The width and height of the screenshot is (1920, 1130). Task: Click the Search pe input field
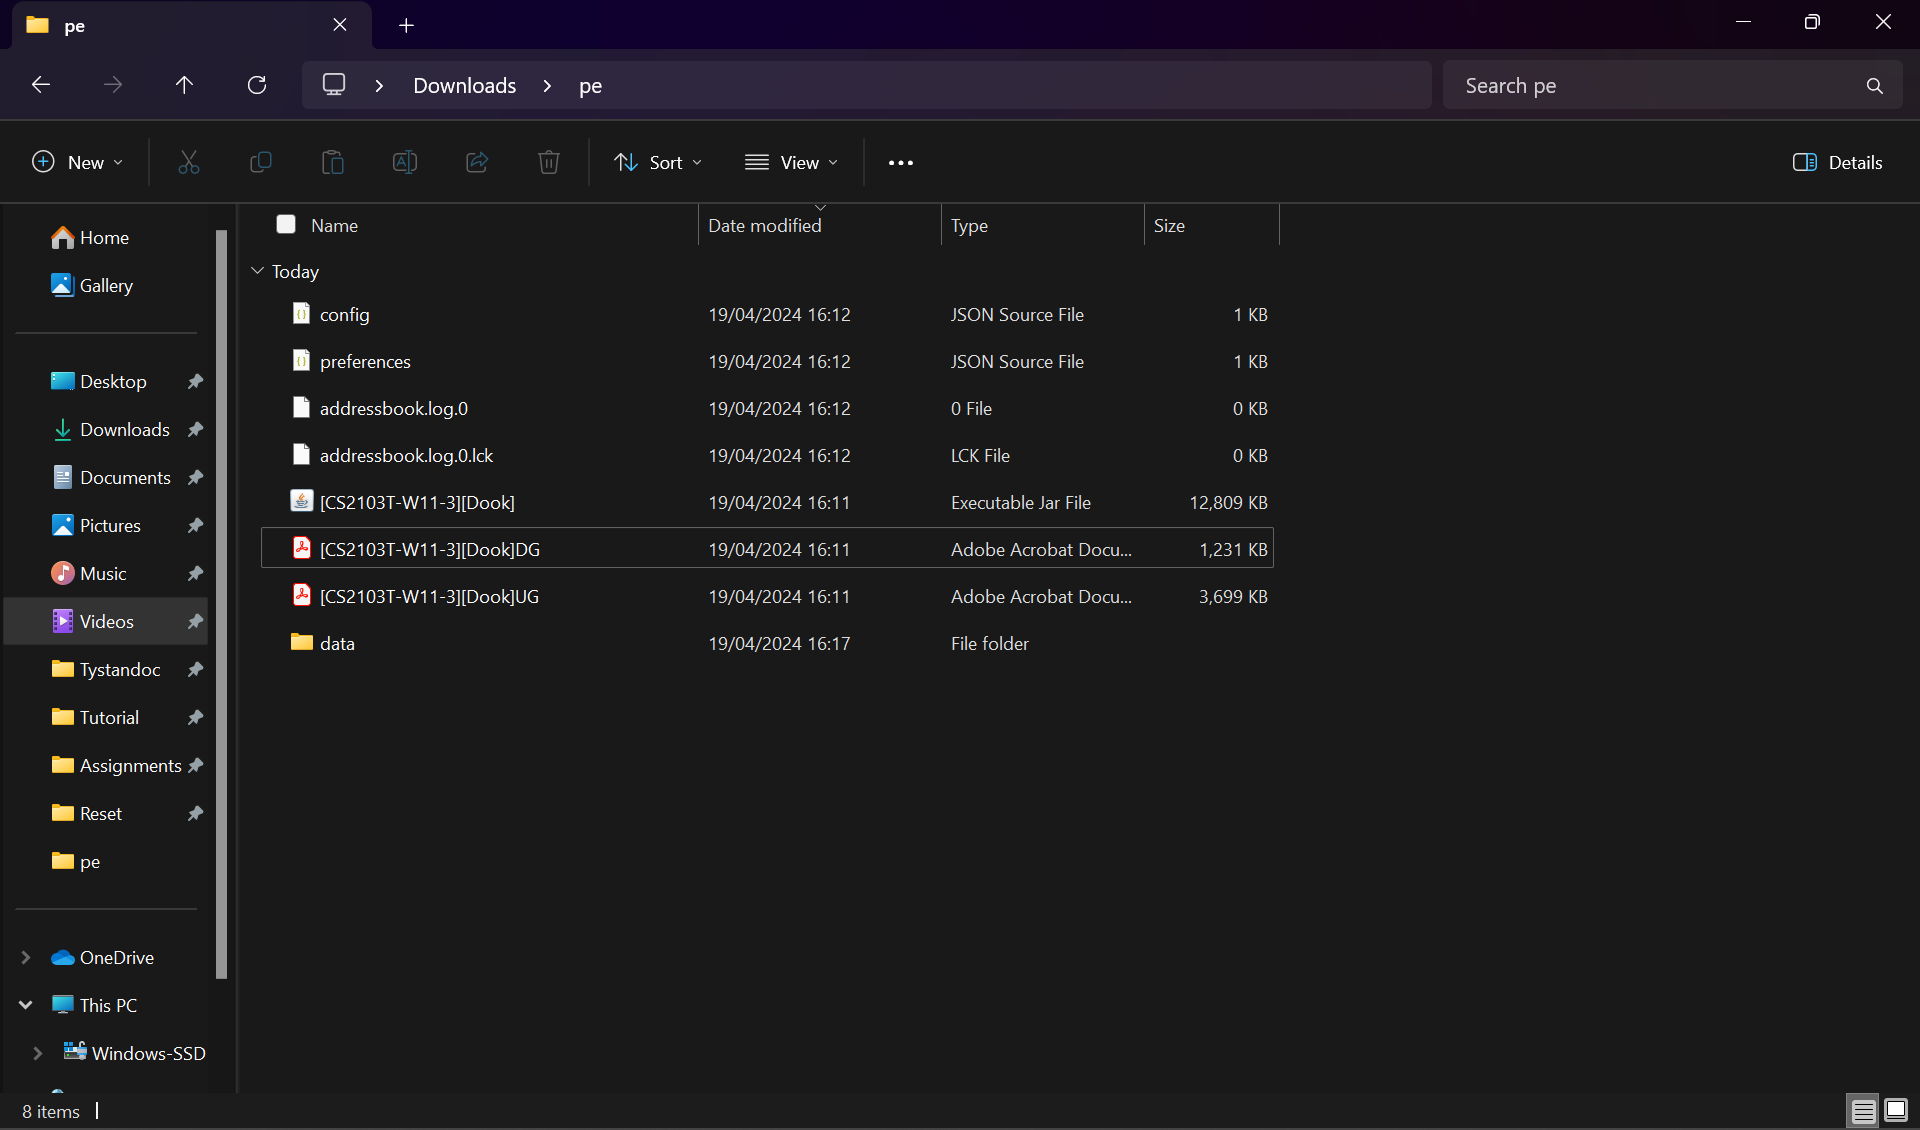pos(1650,85)
